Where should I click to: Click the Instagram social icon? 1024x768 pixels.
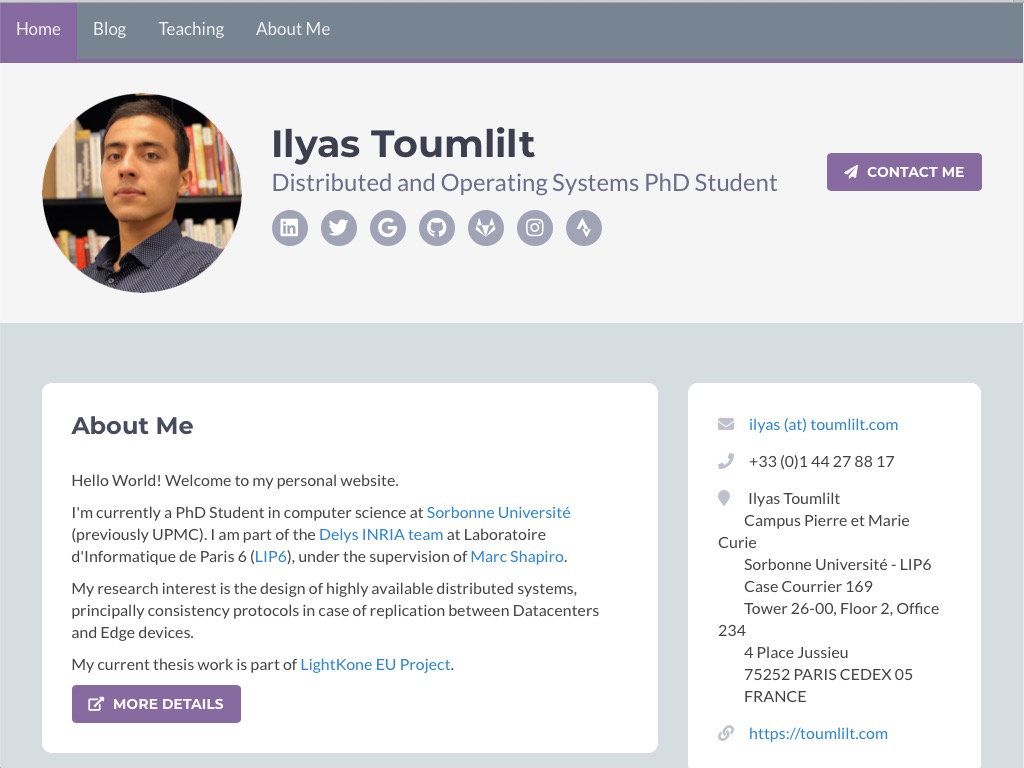(535, 228)
